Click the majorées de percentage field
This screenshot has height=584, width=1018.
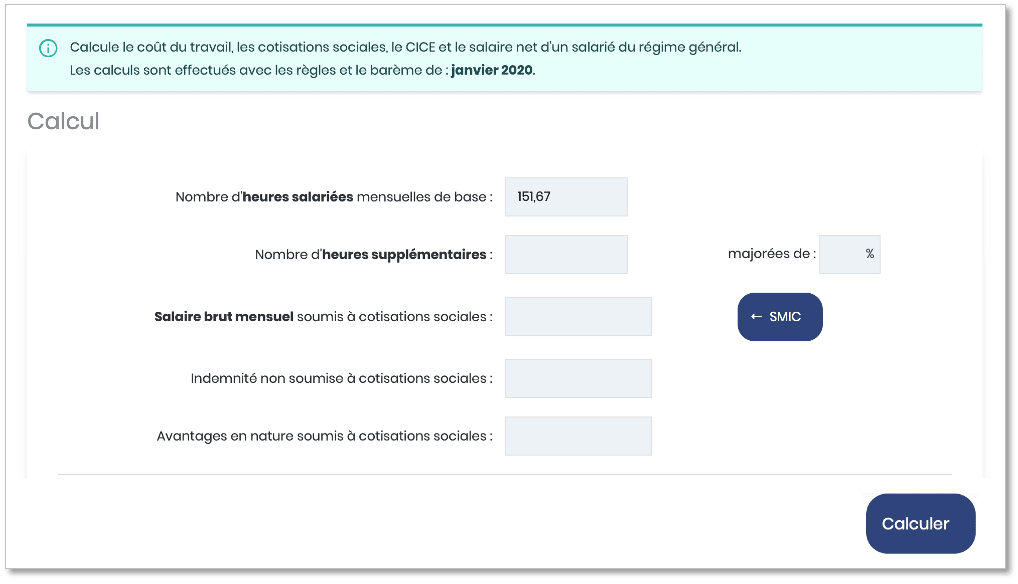pos(850,254)
